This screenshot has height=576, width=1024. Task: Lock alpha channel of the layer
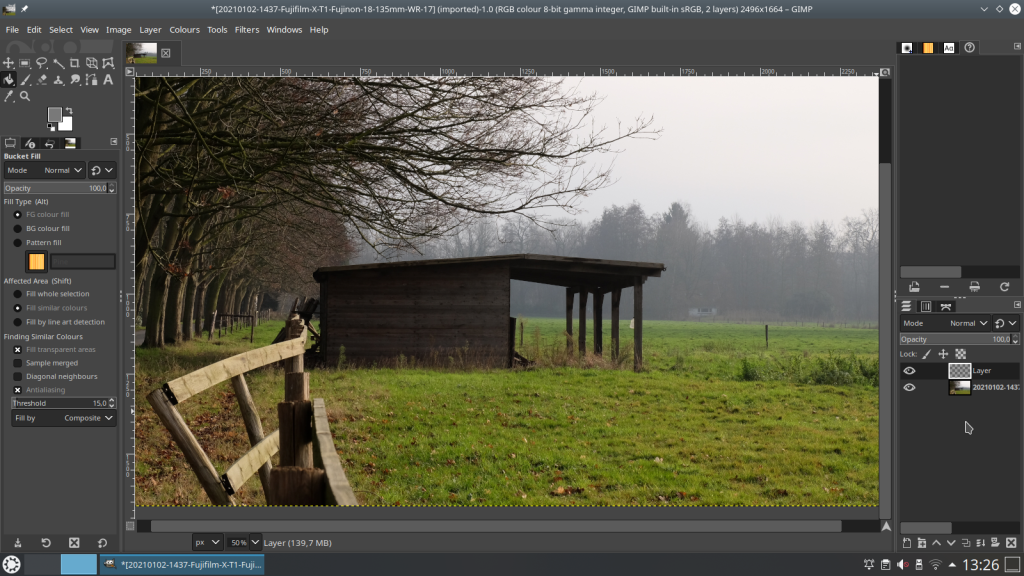click(960, 354)
